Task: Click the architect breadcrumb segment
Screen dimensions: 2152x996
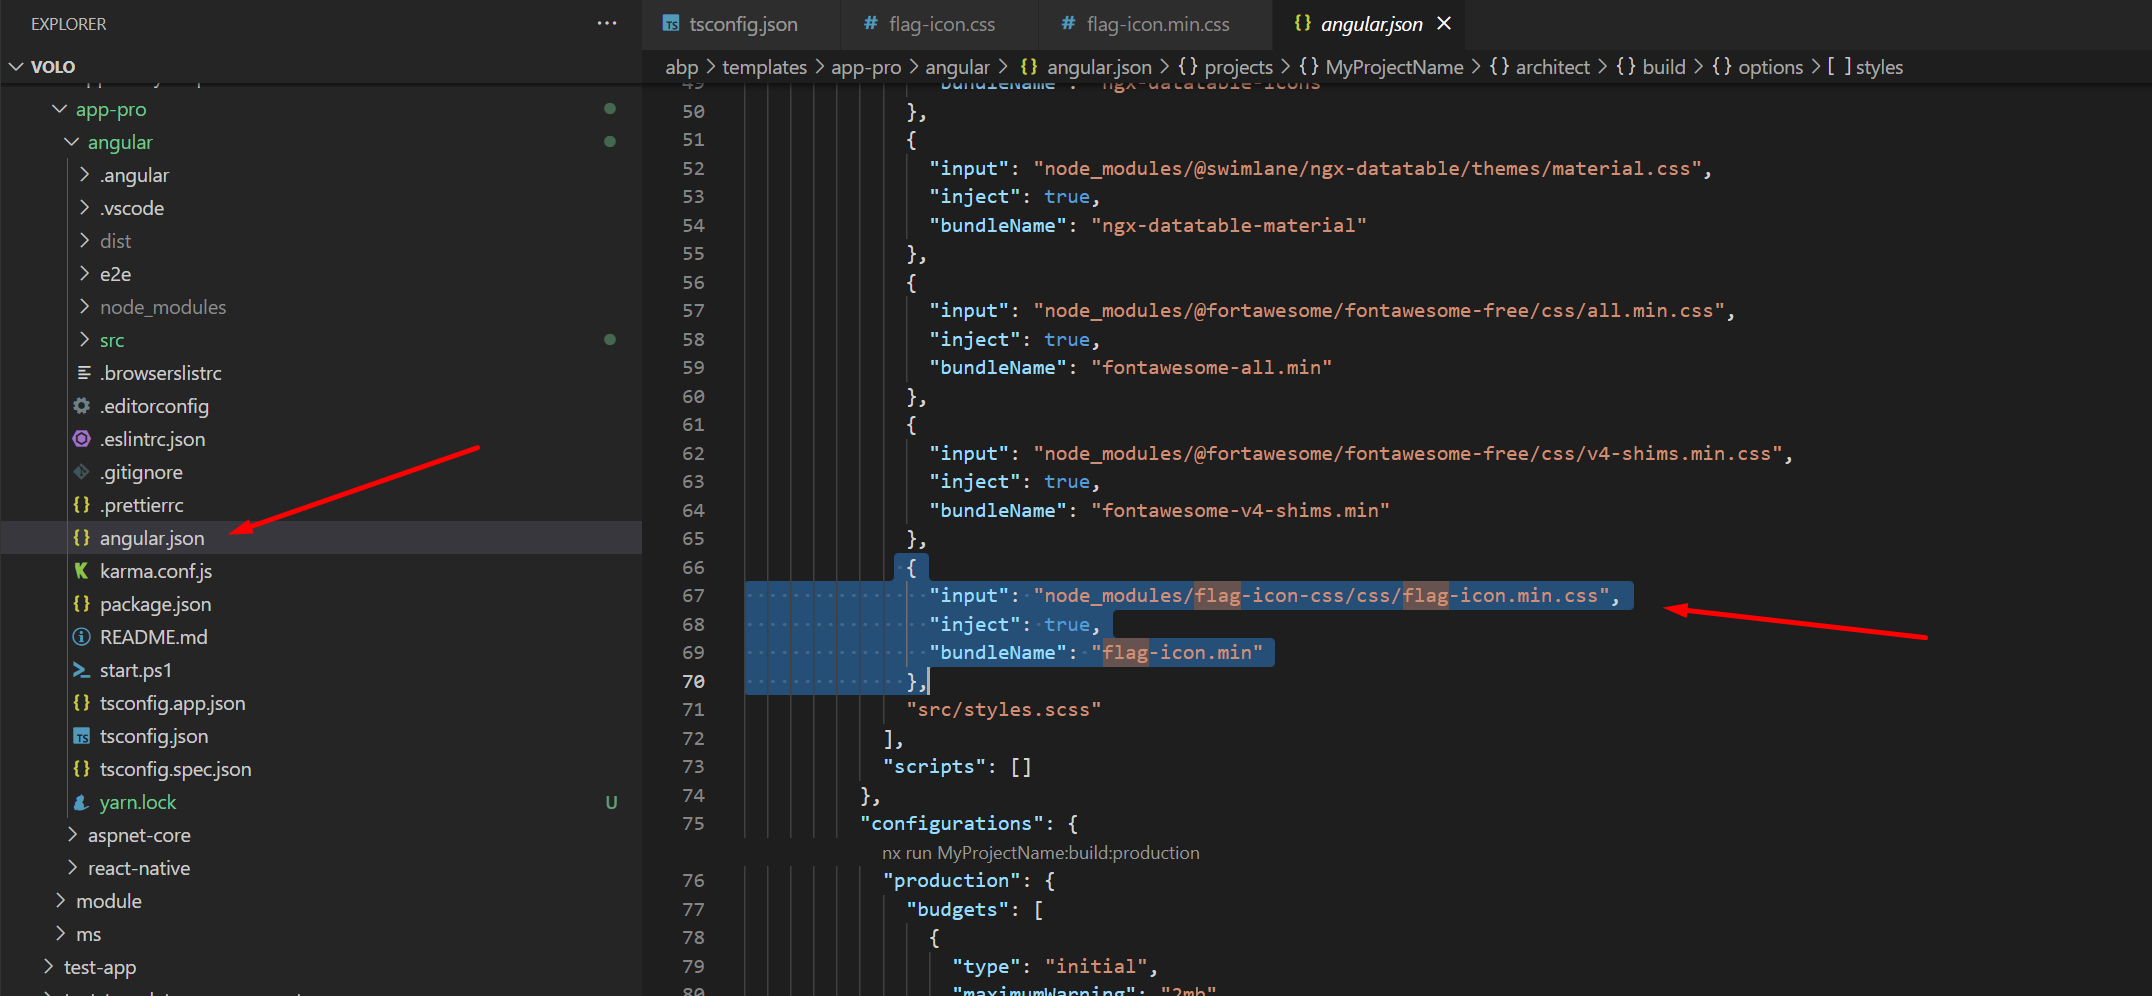Action: click(1551, 67)
